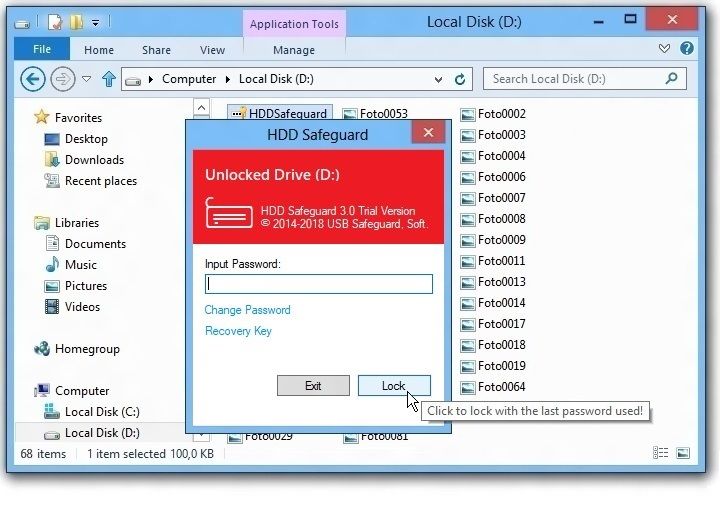Select Favorites in the navigation pane

[79, 118]
